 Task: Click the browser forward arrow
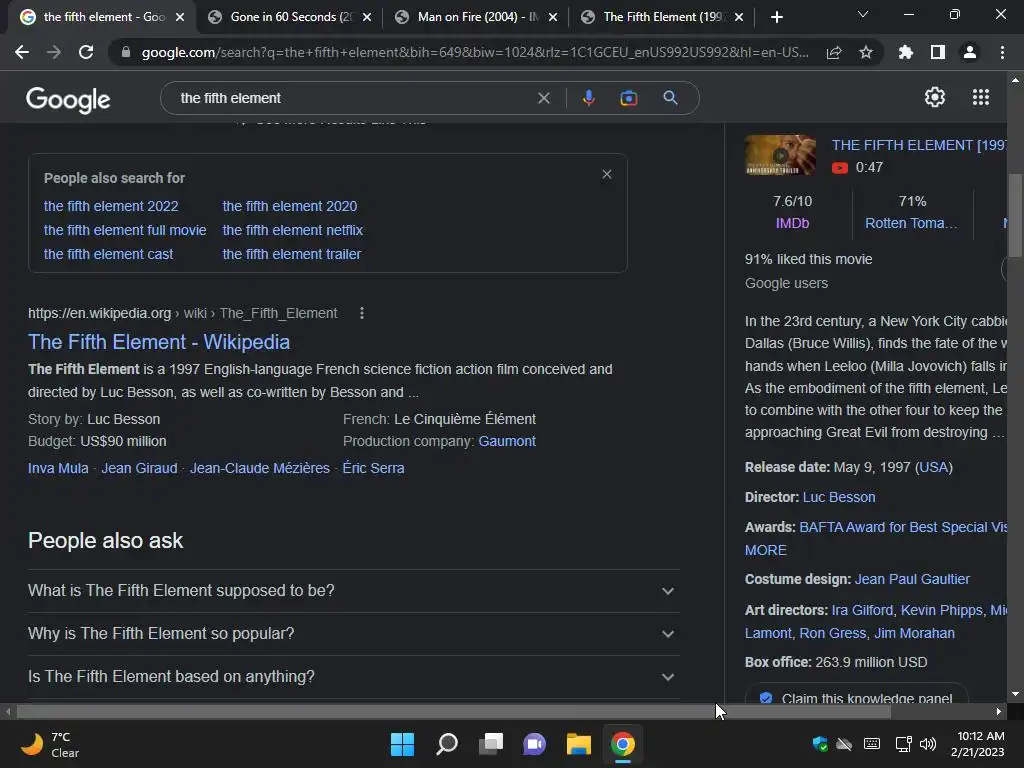click(x=54, y=52)
